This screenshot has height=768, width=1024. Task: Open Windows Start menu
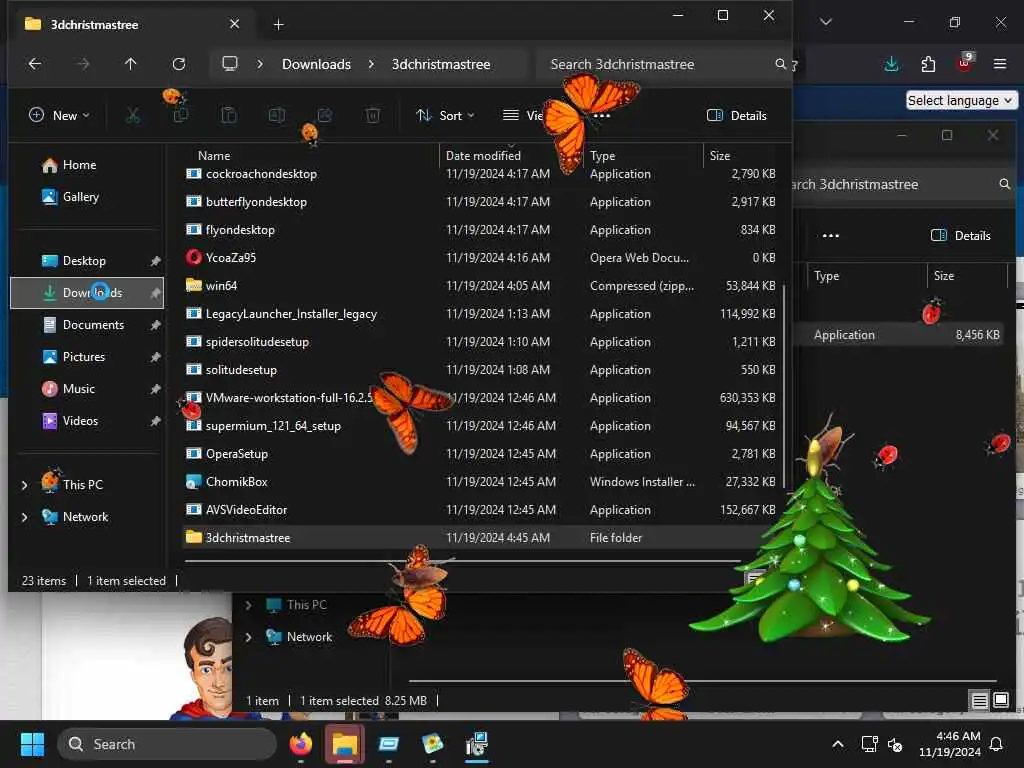32,744
